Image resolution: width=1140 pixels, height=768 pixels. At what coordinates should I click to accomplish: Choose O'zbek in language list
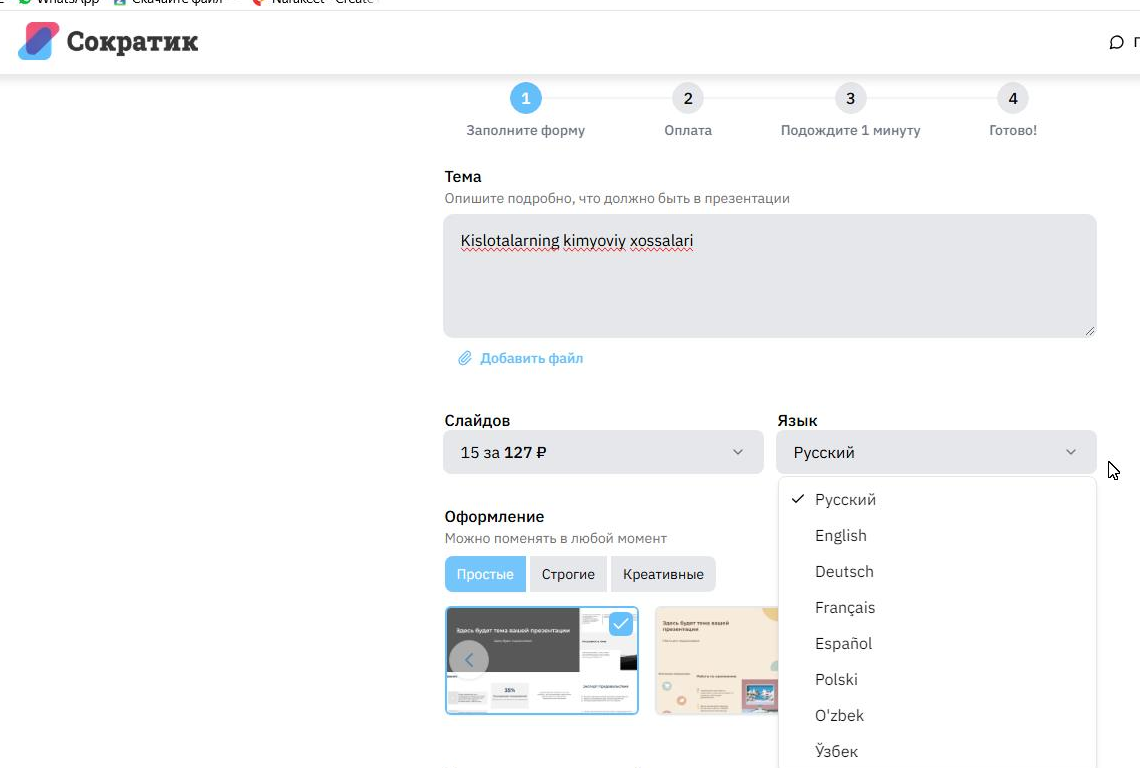(x=936, y=716)
